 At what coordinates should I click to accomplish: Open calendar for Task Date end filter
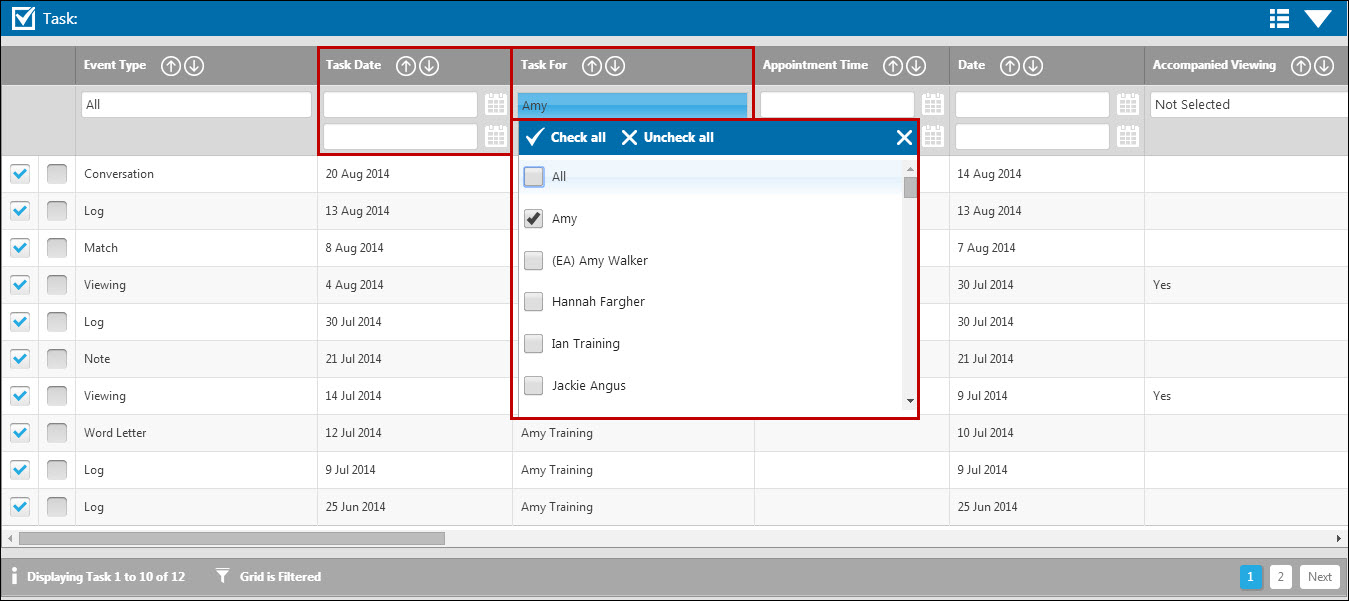pyautogui.click(x=496, y=136)
